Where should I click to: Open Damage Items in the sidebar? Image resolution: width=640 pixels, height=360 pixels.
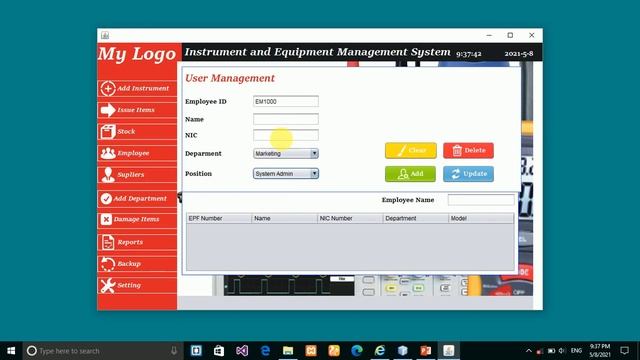pos(137,220)
